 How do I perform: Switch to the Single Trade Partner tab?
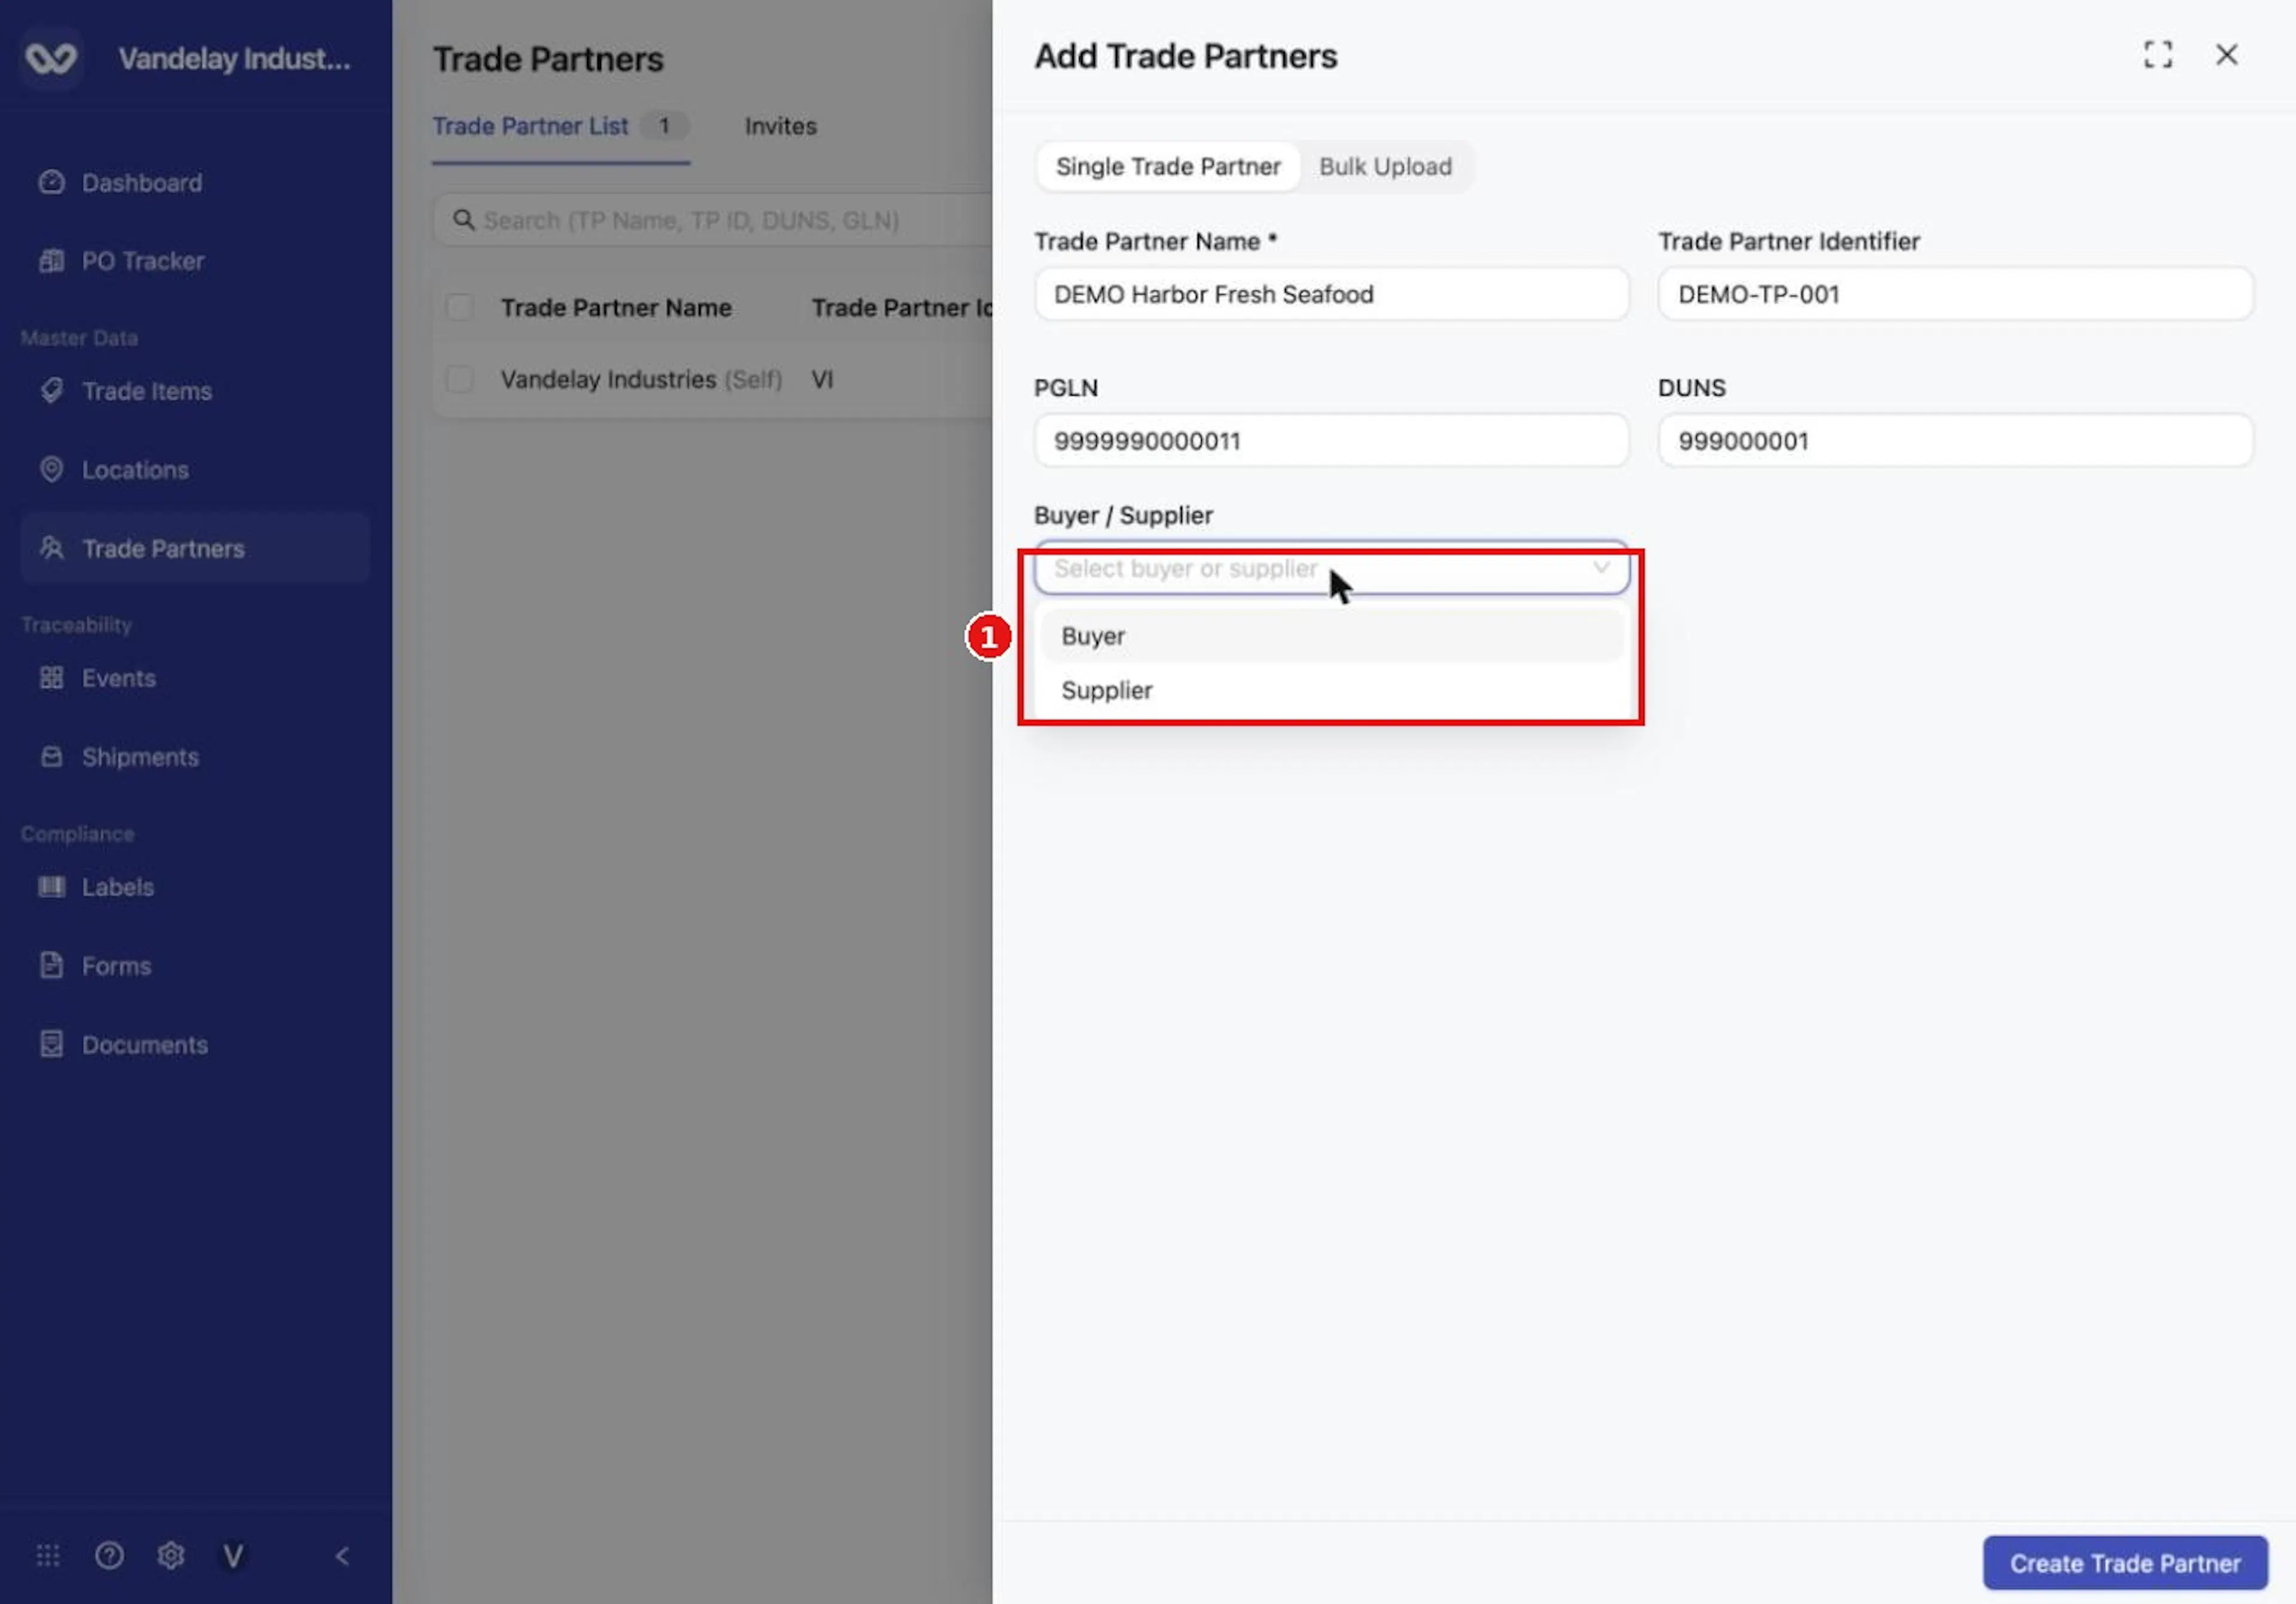point(1168,166)
